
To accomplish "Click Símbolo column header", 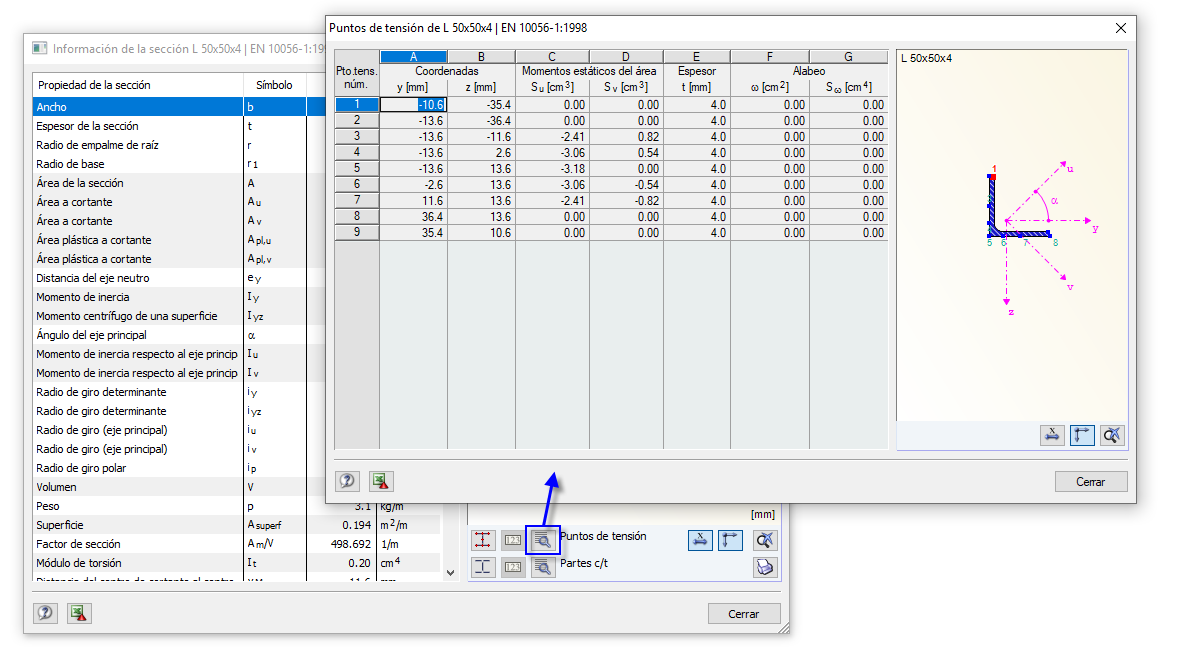I will (x=275, y=84).
